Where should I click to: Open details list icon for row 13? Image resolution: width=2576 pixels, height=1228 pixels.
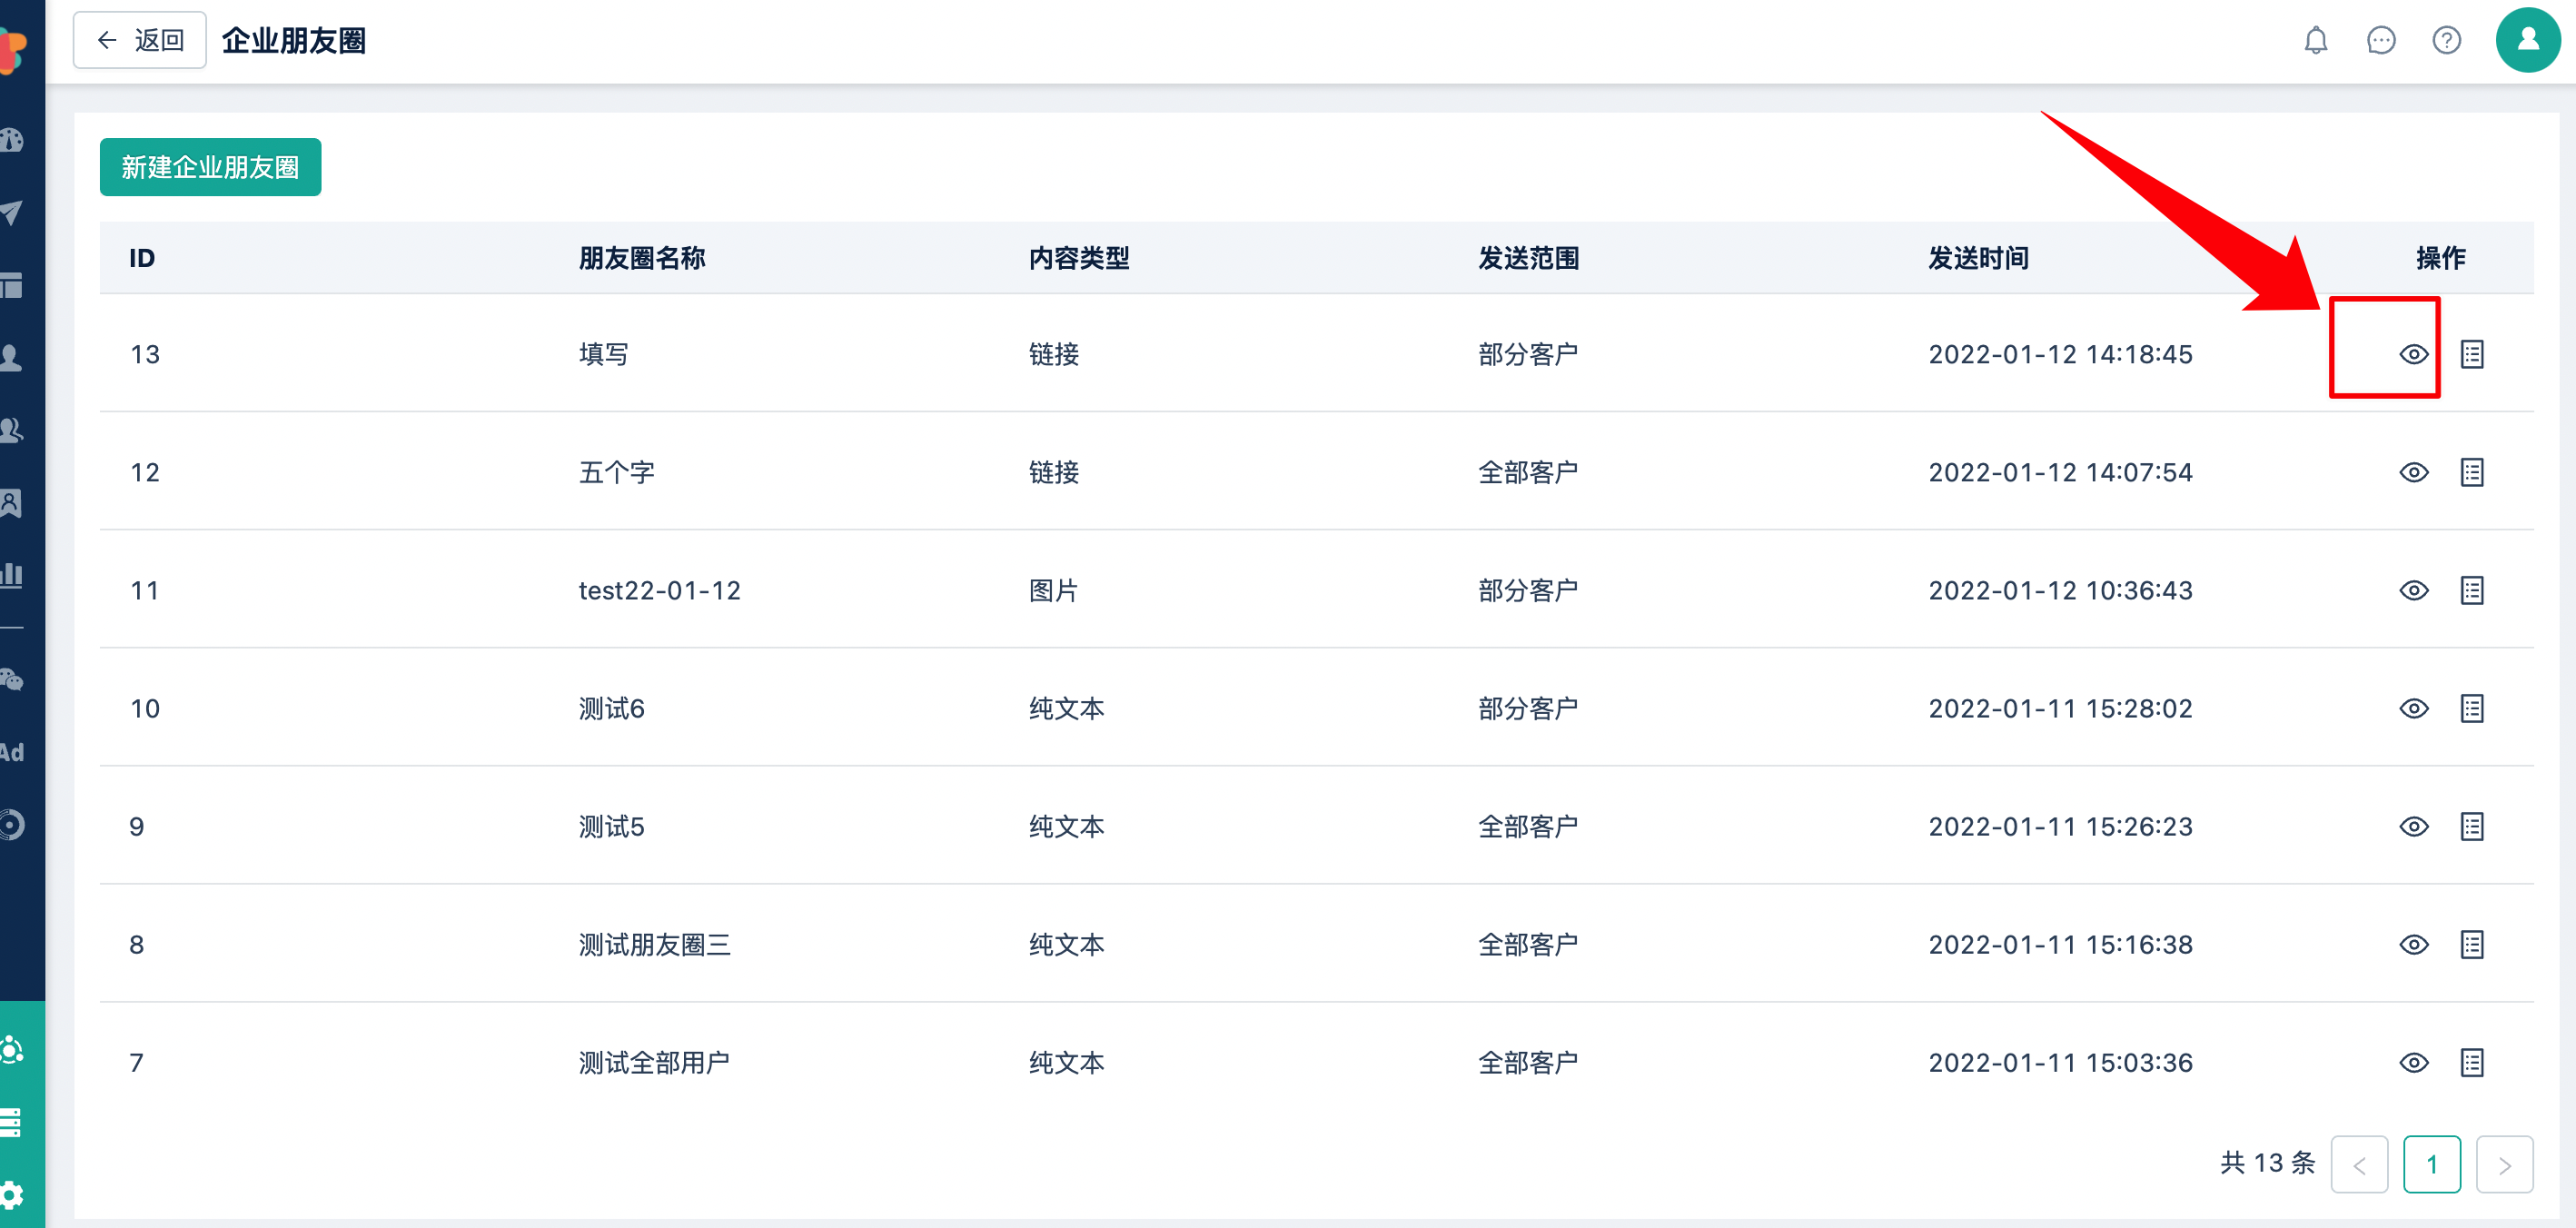pos(2471,354)
